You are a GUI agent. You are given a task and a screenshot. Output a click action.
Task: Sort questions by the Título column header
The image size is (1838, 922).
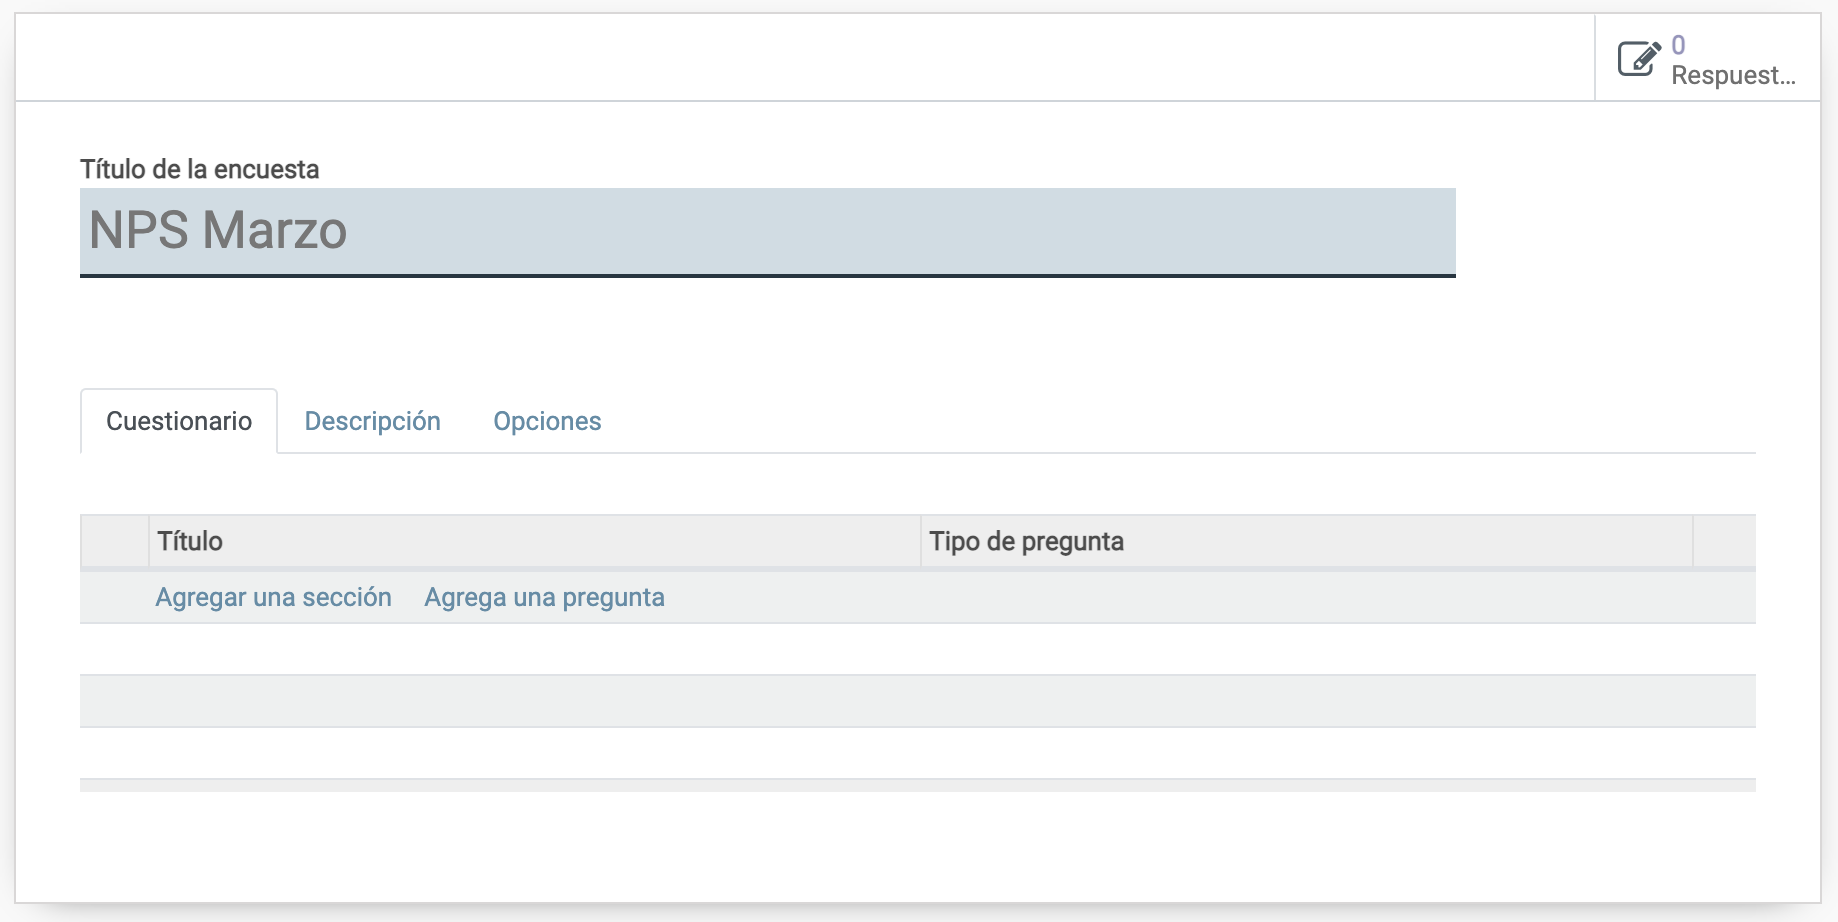[x=535, y=541]
